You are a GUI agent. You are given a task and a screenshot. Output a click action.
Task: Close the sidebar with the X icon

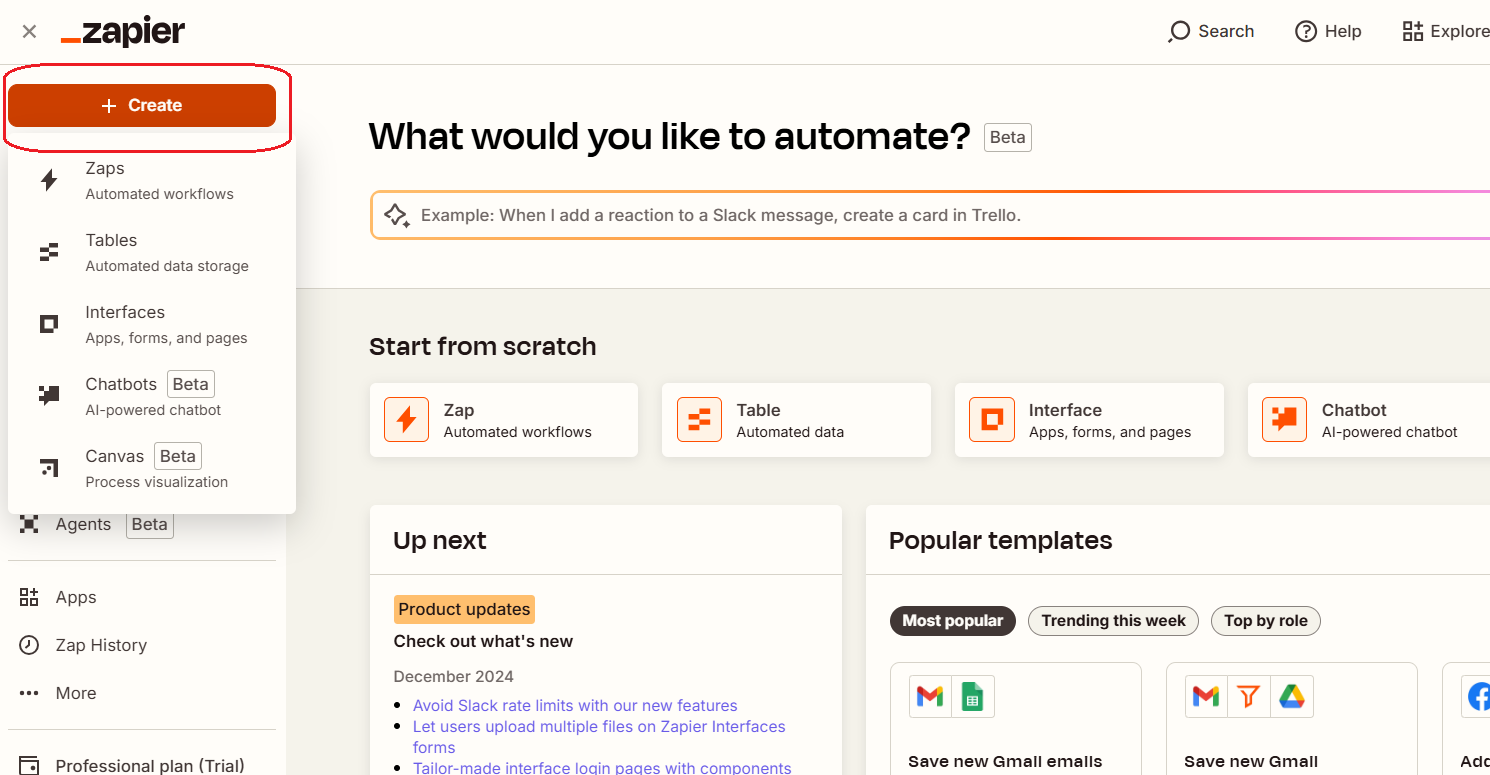click(x=29, y=31)
